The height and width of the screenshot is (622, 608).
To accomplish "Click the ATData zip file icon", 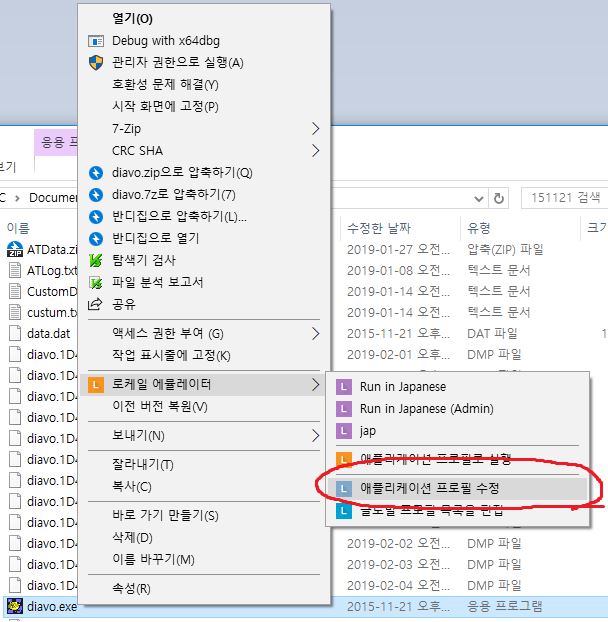I will pyautogui.click(x=15, y=250).
